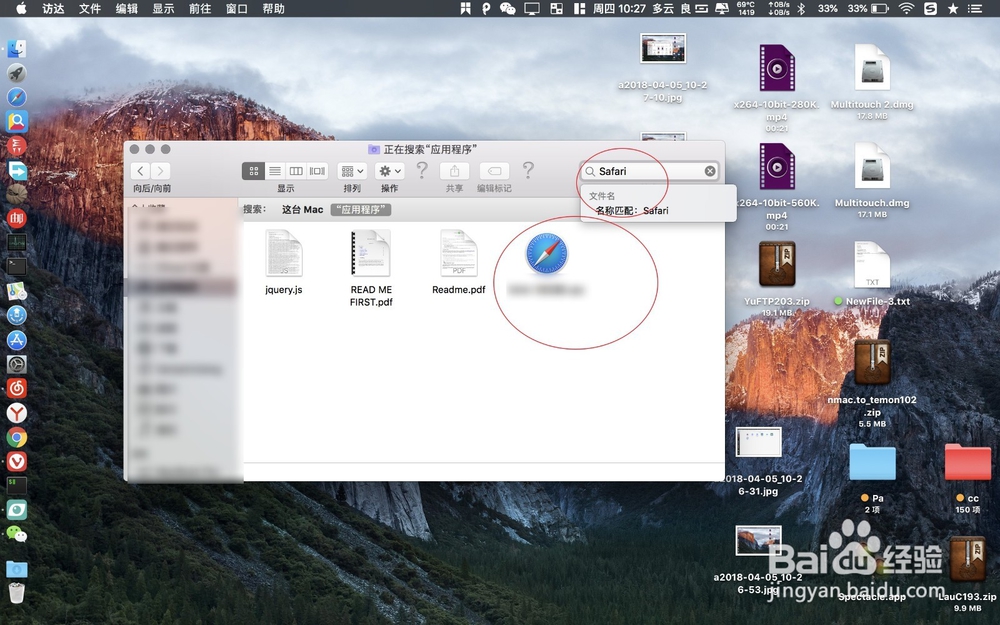Toggle search scope to 这台 Mac
This screenshot has width=1000, height=625.
pyautogui.click(x=301, y=209)
